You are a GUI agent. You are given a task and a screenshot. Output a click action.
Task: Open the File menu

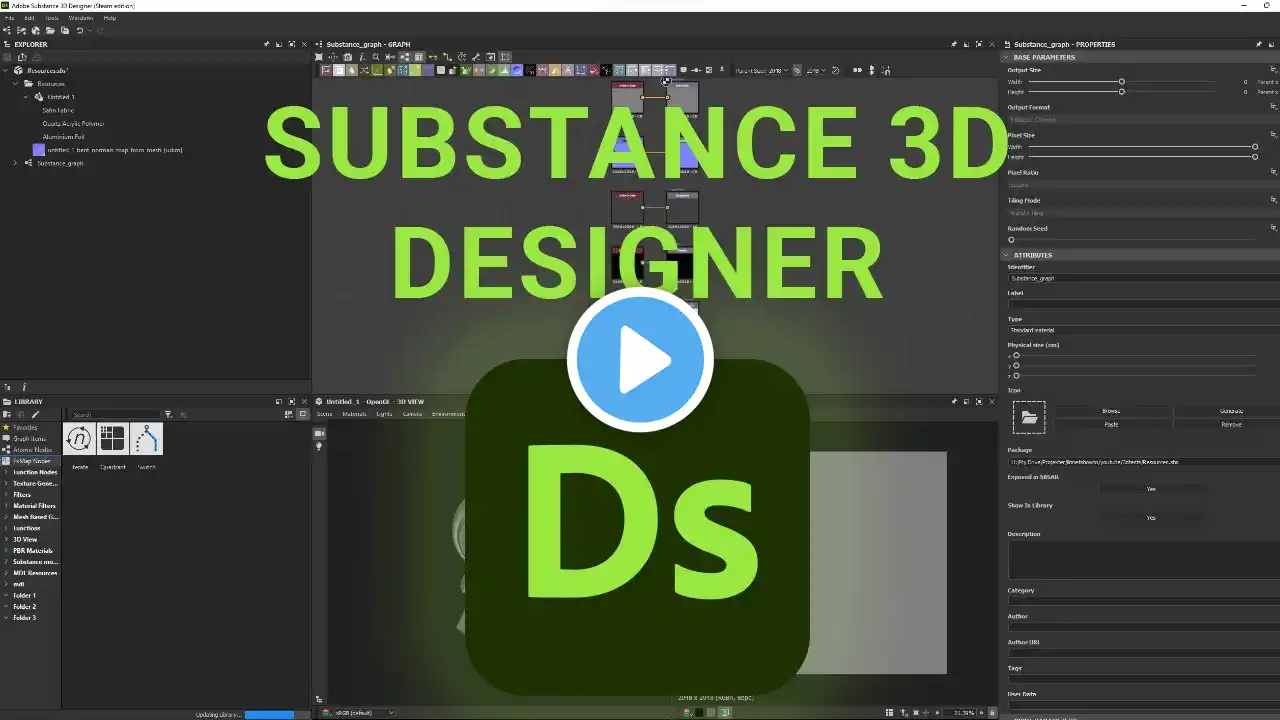click(x=10, y=18)
